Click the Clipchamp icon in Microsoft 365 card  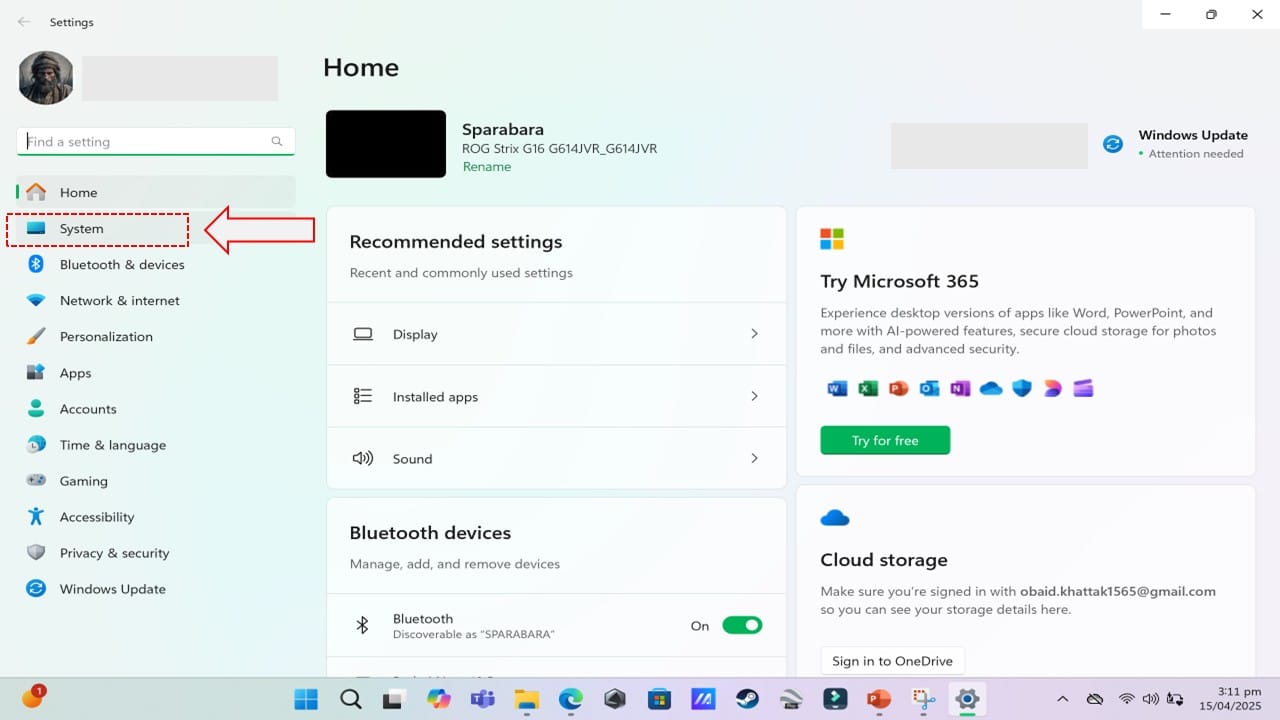(x=1083, y=388)
